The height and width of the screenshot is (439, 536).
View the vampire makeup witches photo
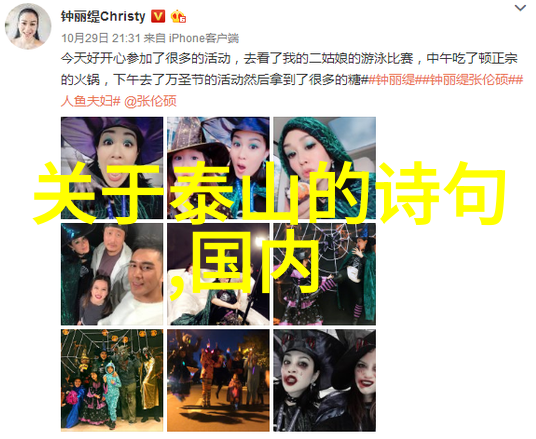[324, 380]
